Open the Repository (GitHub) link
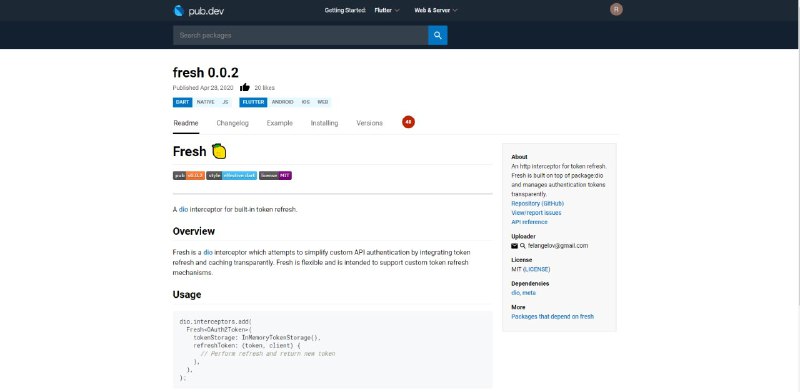This screenshot has height=392, width=800. [x=538, y=203]
